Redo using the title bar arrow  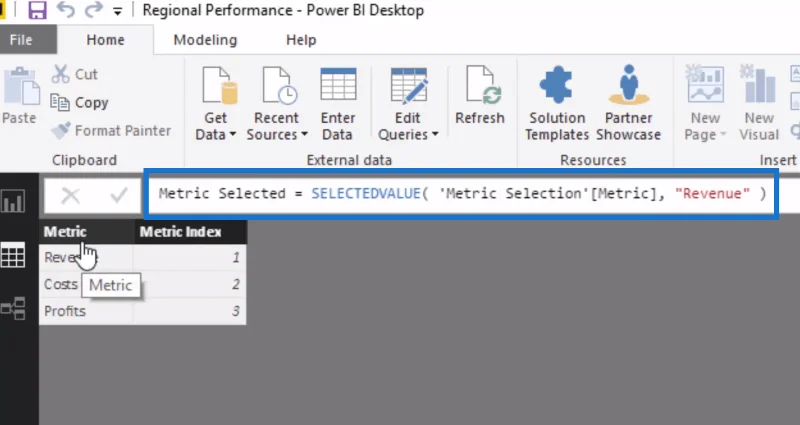(93, 10)
